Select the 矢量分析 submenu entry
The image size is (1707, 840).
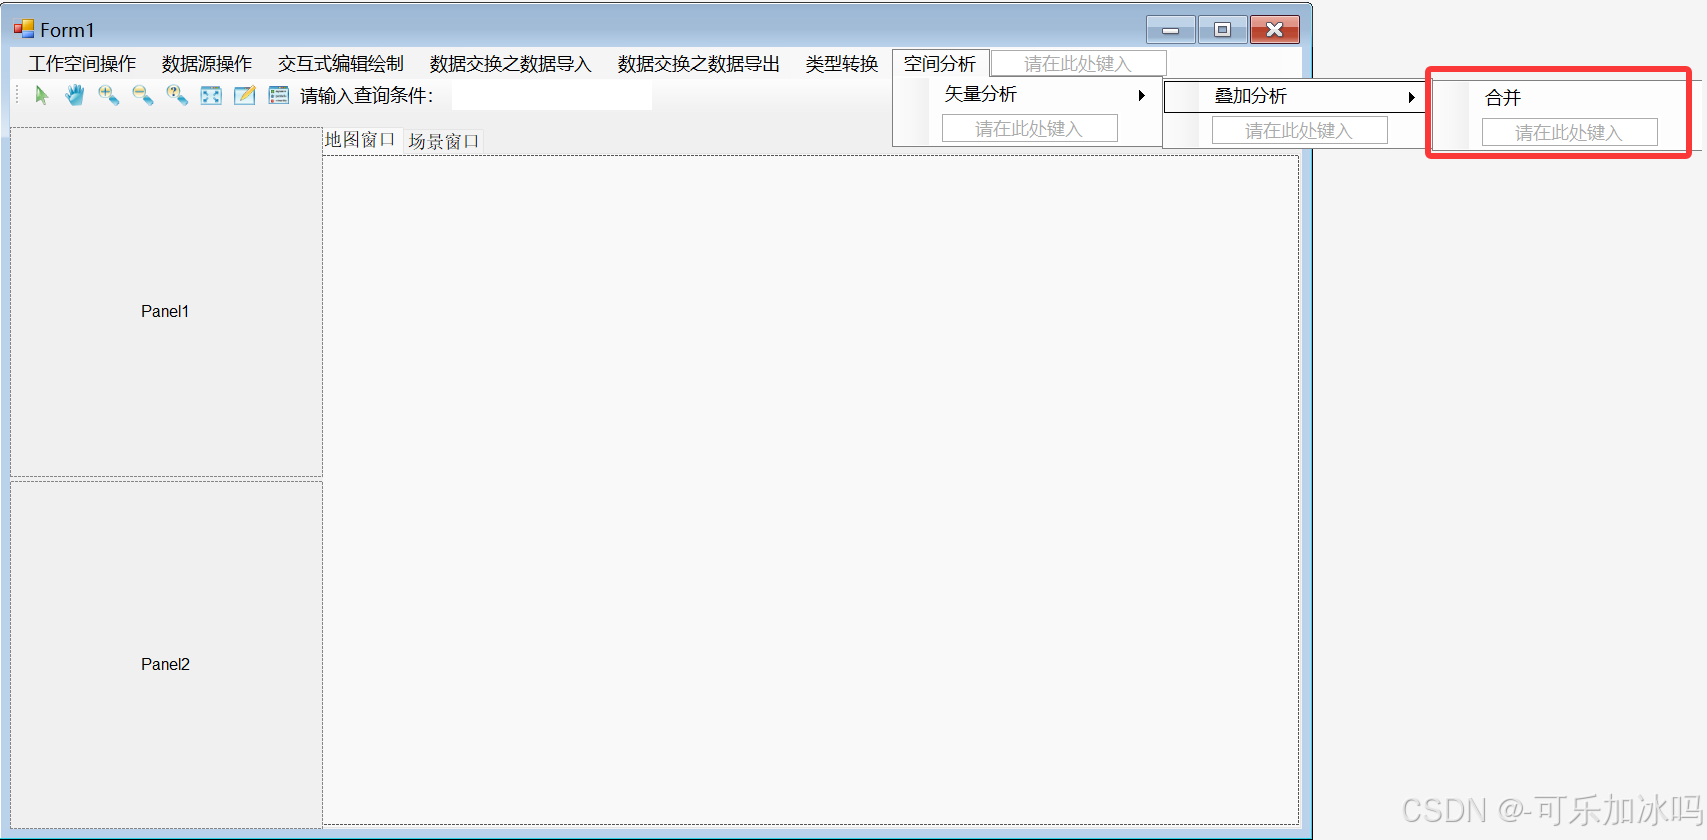[1027, 95]
